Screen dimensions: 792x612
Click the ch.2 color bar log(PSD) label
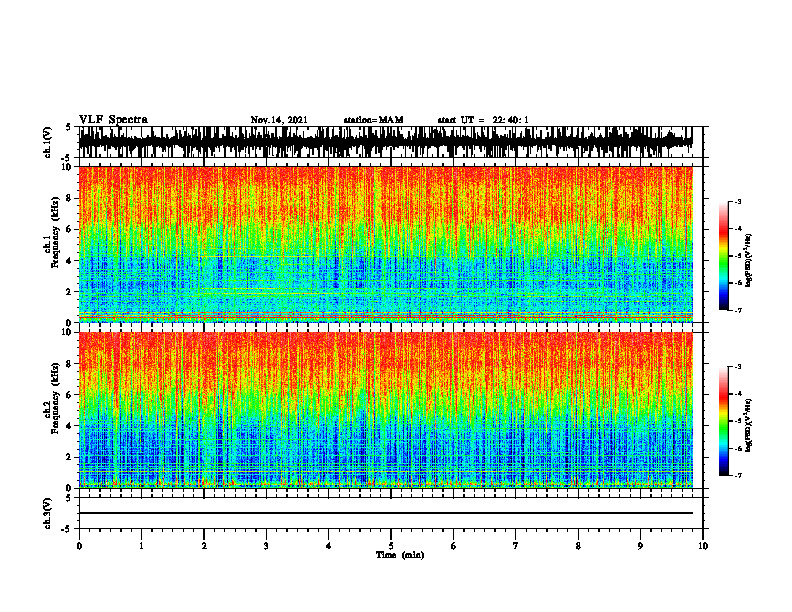pos(749,425)
